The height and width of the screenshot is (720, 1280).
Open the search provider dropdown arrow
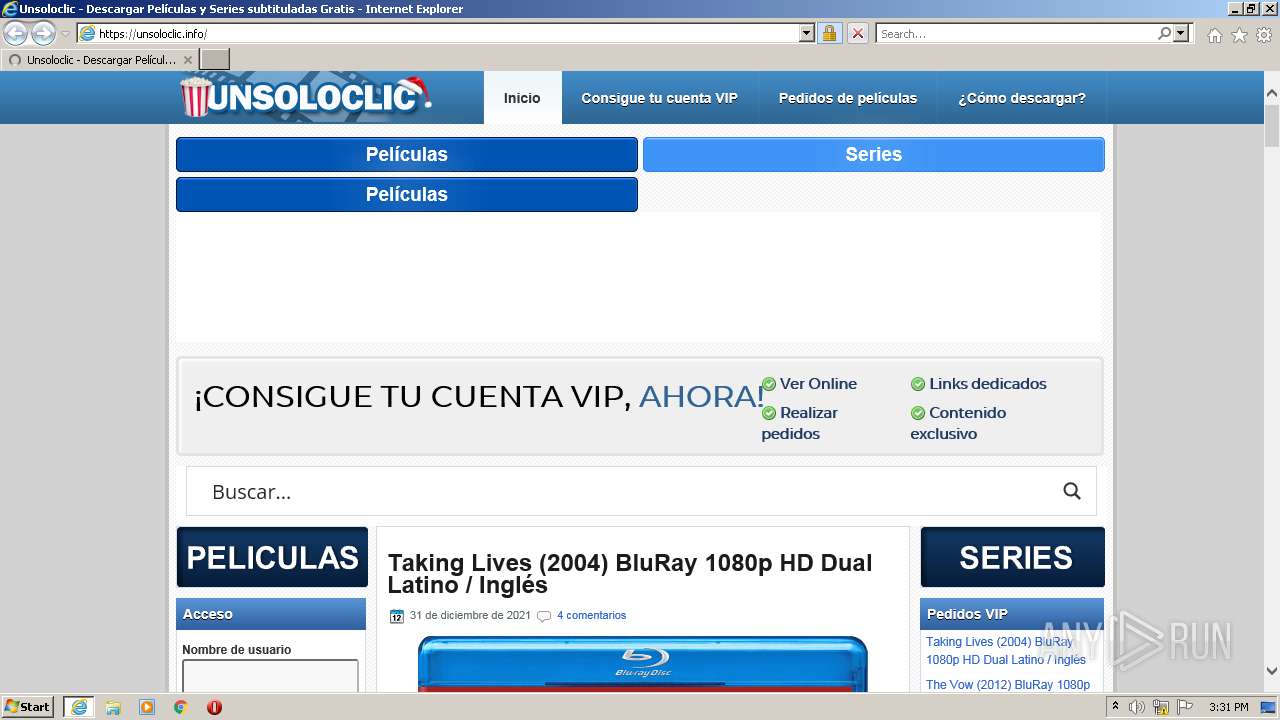coord(1181,33)
